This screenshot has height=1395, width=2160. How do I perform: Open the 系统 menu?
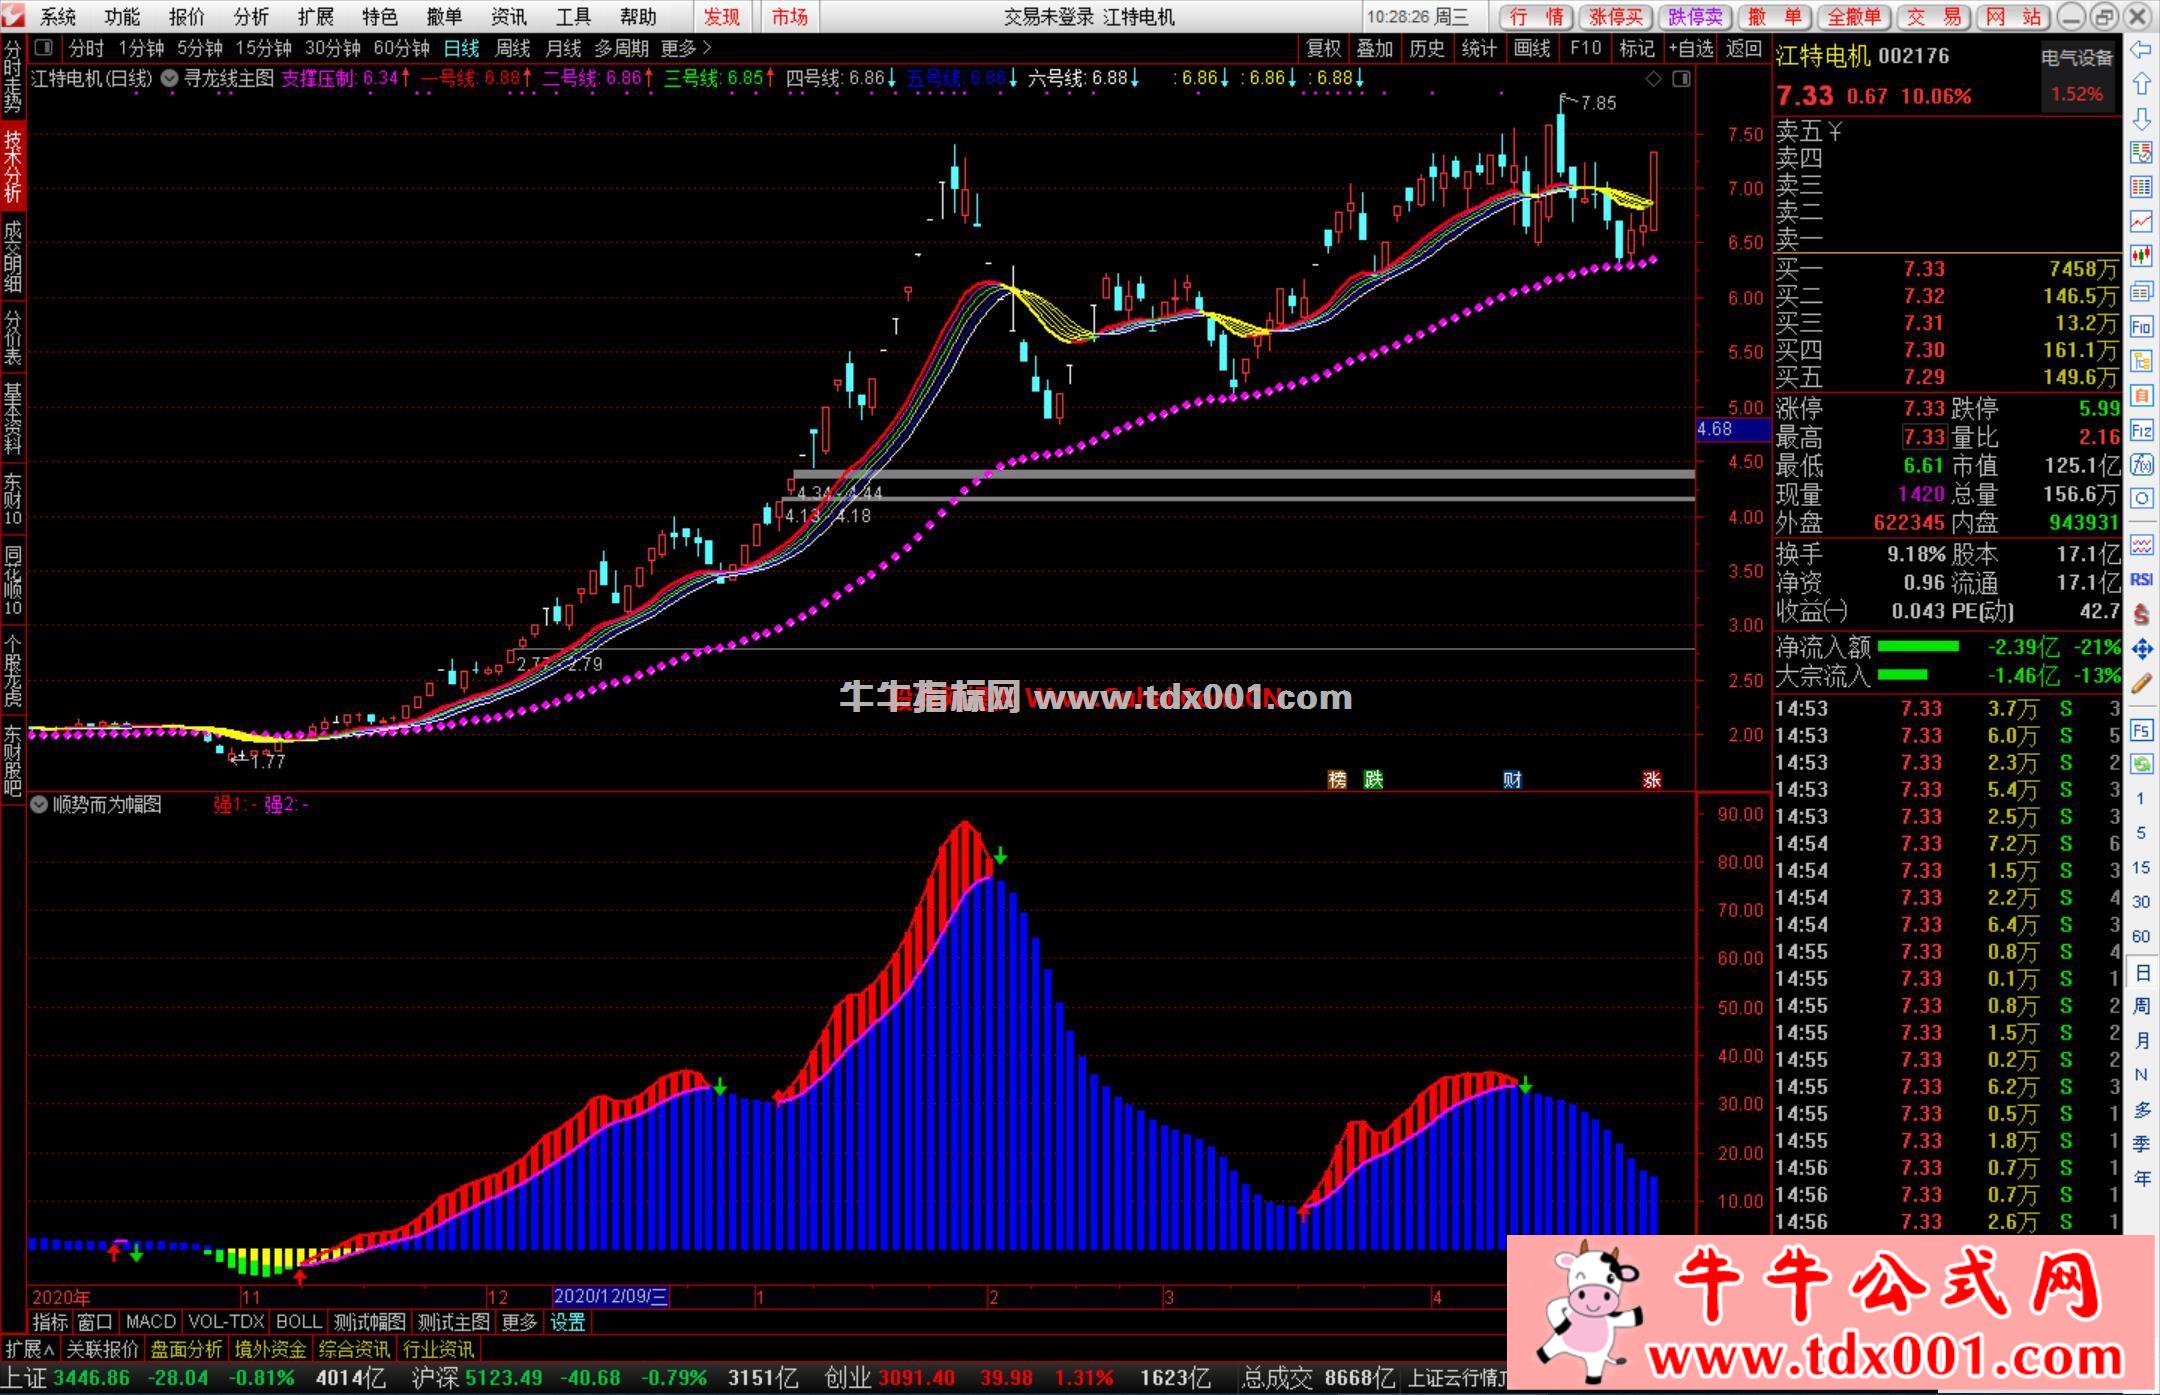(x=58, y=16)
